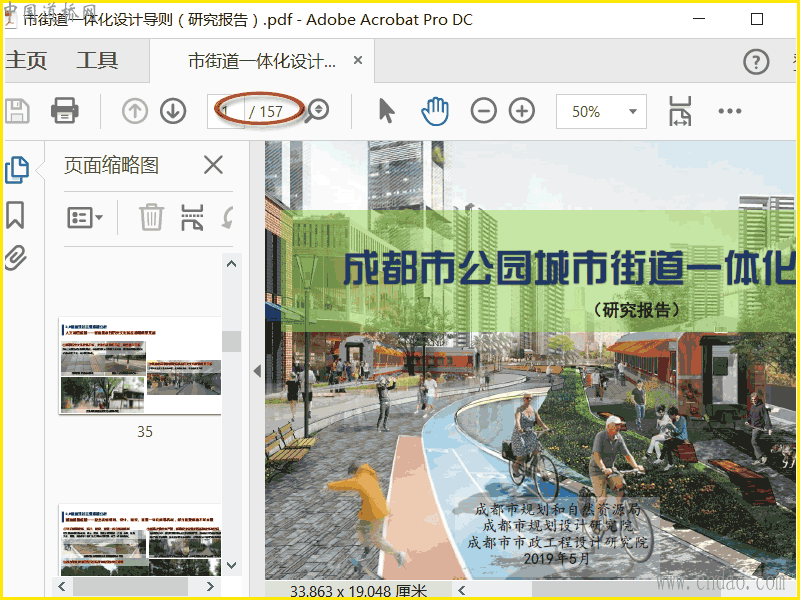Open more tools ellipsis menu
This screenshot has height=600, width=800.
730,111
